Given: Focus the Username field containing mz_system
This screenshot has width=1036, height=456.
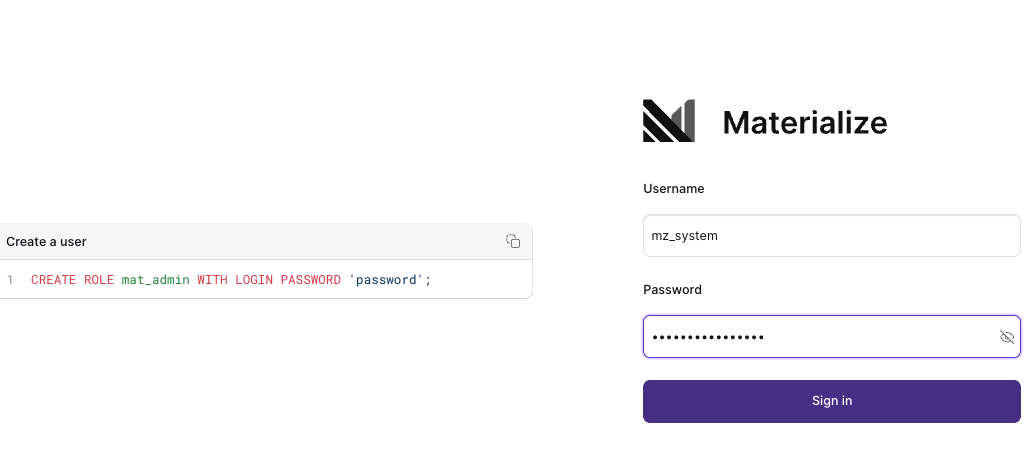Looking at the screenshot, I should point(830,236).
